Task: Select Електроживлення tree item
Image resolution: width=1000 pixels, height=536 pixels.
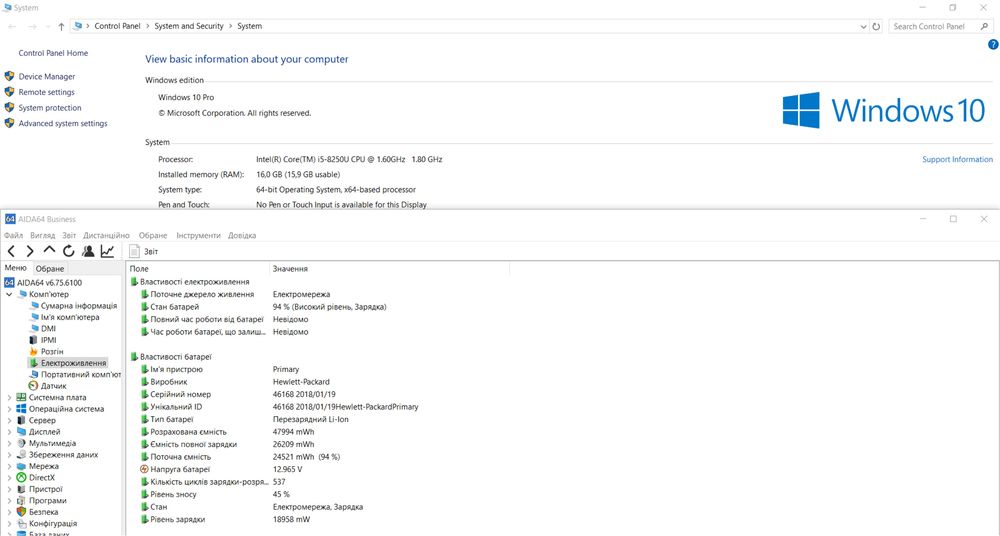Action: (73, 363)
